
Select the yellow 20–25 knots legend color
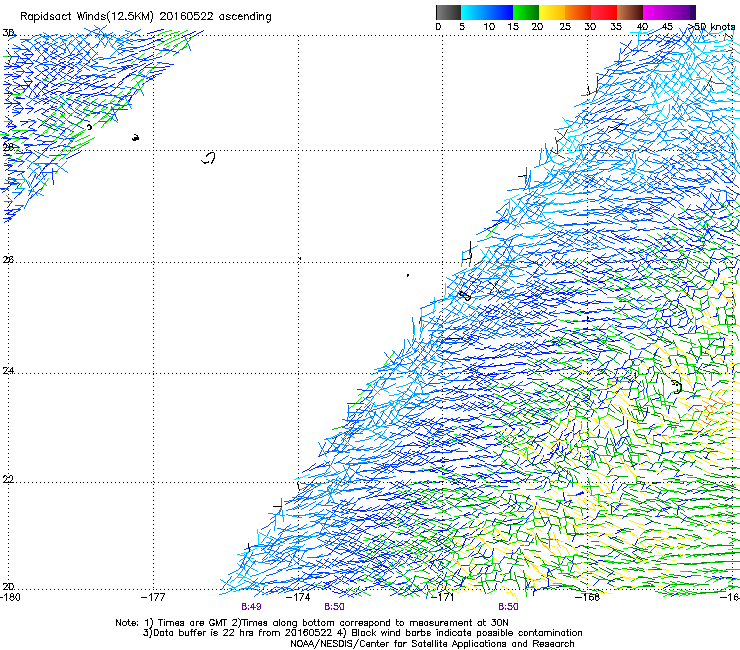pos(552,12)
